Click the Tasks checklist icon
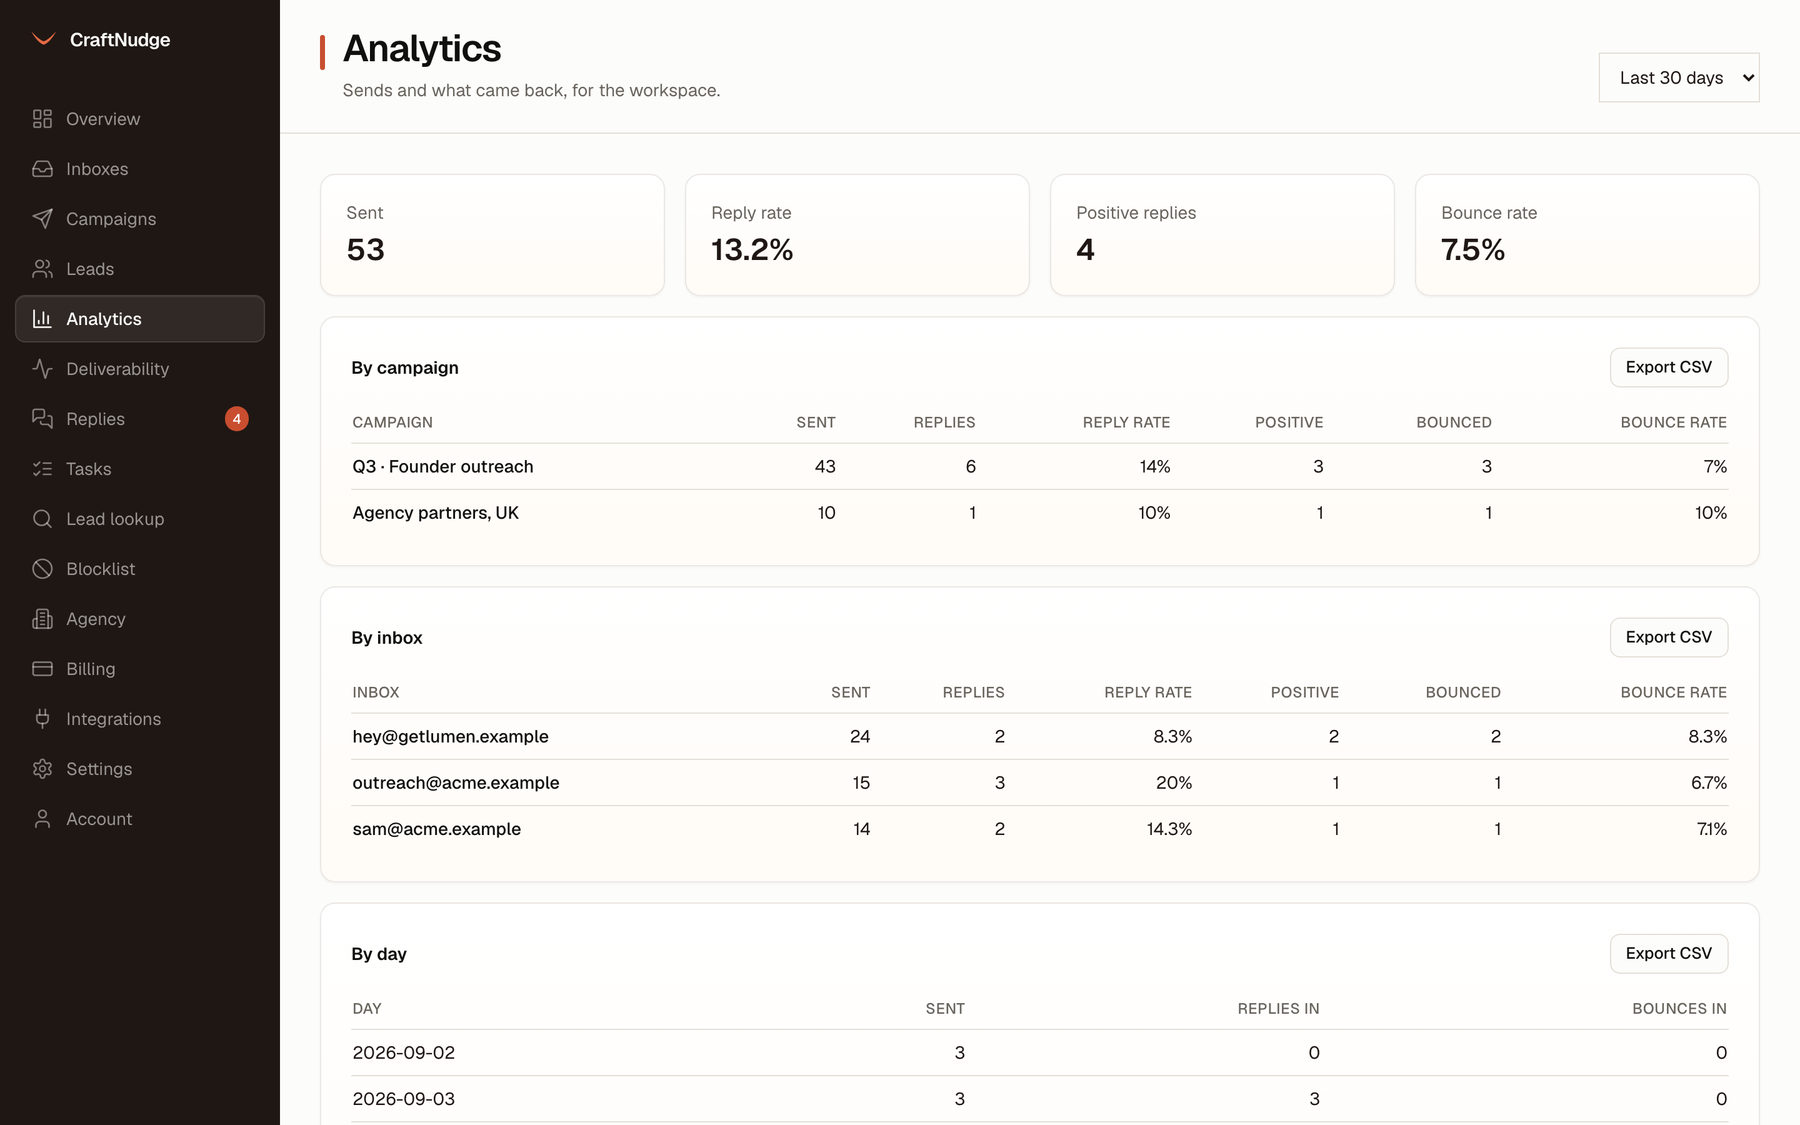Image resolution: width=1800 pixels, height=1125 pixels. [42, 469]
